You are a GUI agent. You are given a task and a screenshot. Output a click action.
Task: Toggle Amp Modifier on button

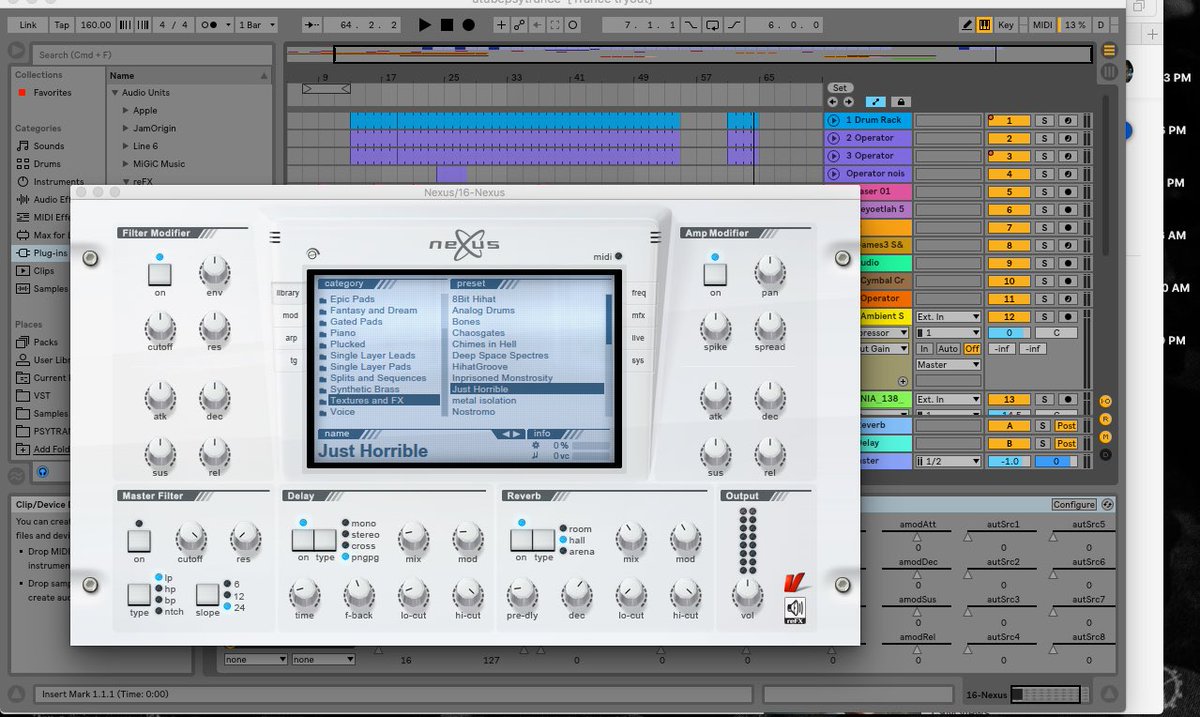(x=715, y=274)
